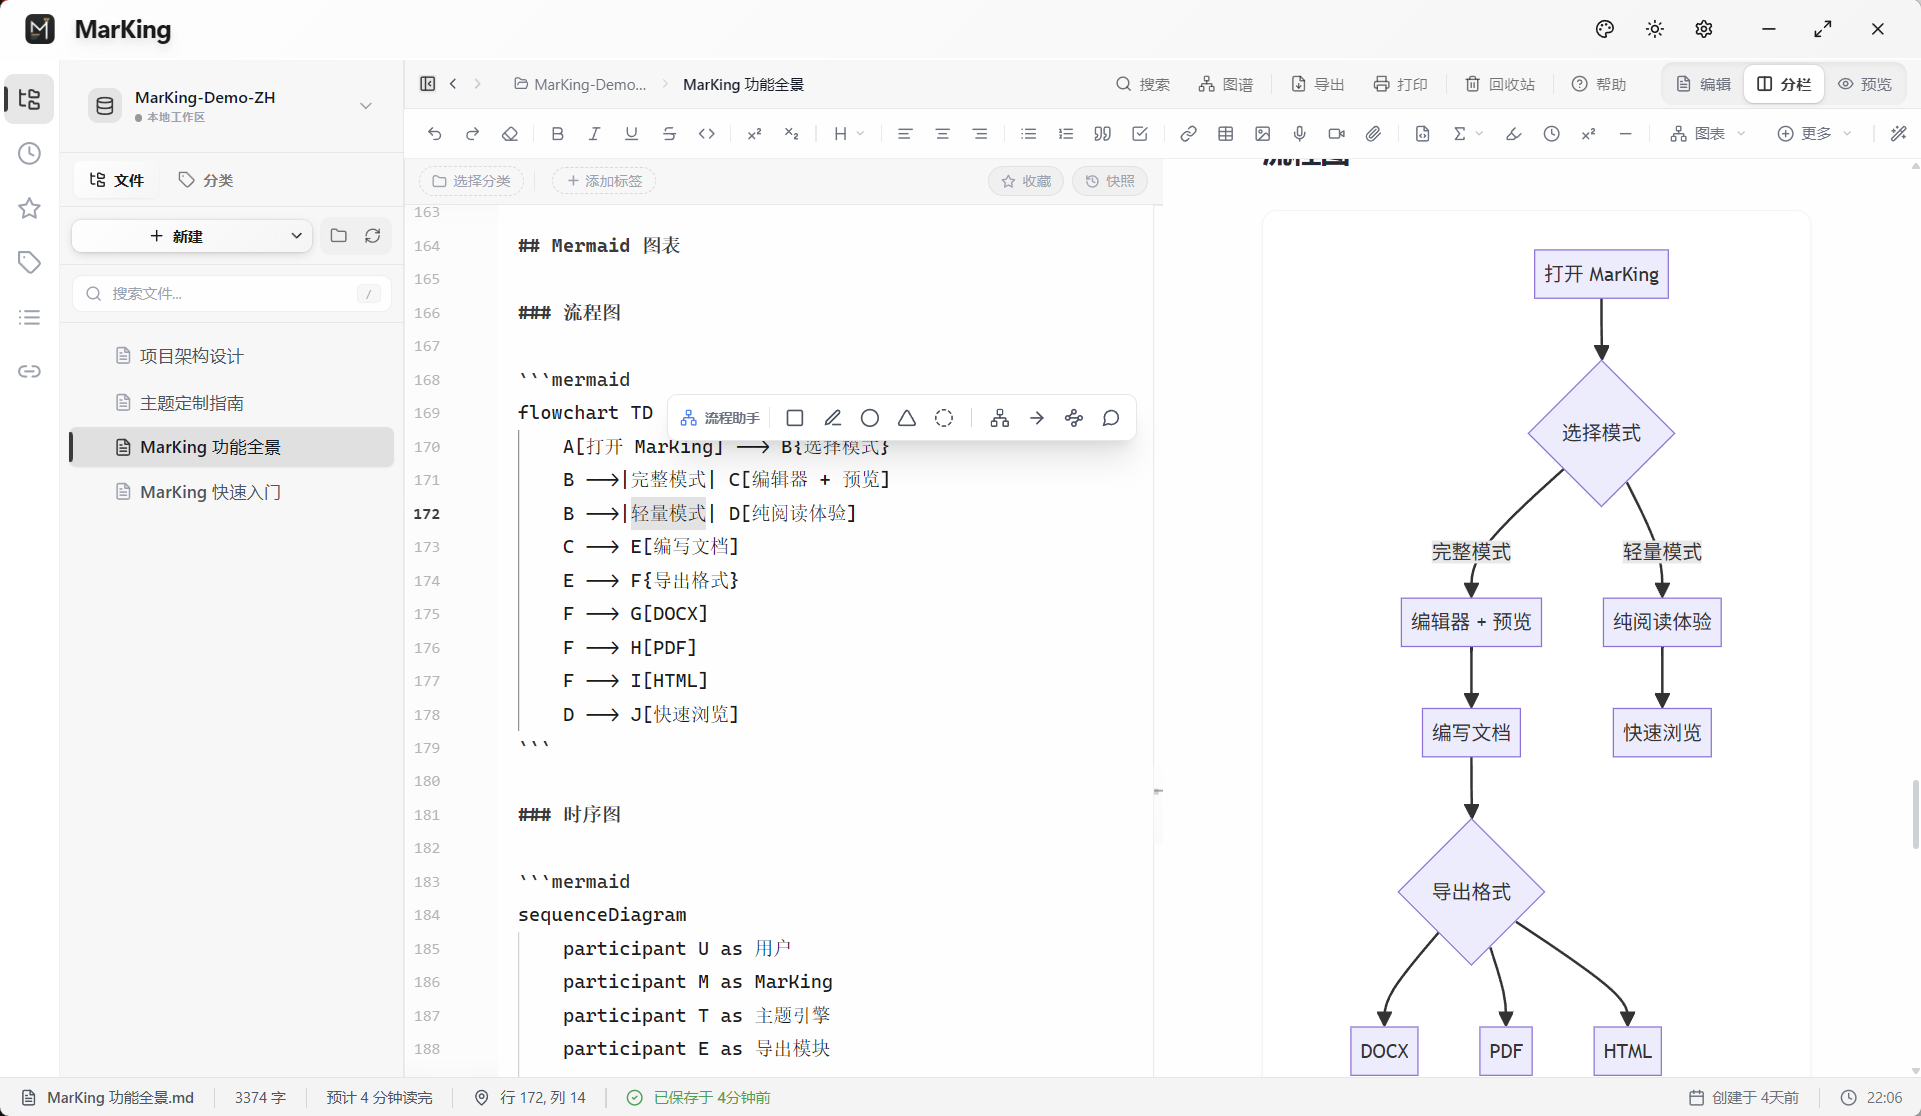Insert a code block file icon
Viewport: 1921px width, 1116px height.
click(x=1422, y=134)
